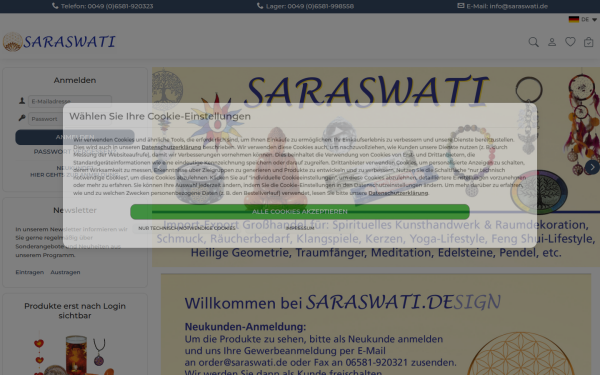Advance the banner with next arrow
Screen dimensions: 600x375
tap(592, 166)
